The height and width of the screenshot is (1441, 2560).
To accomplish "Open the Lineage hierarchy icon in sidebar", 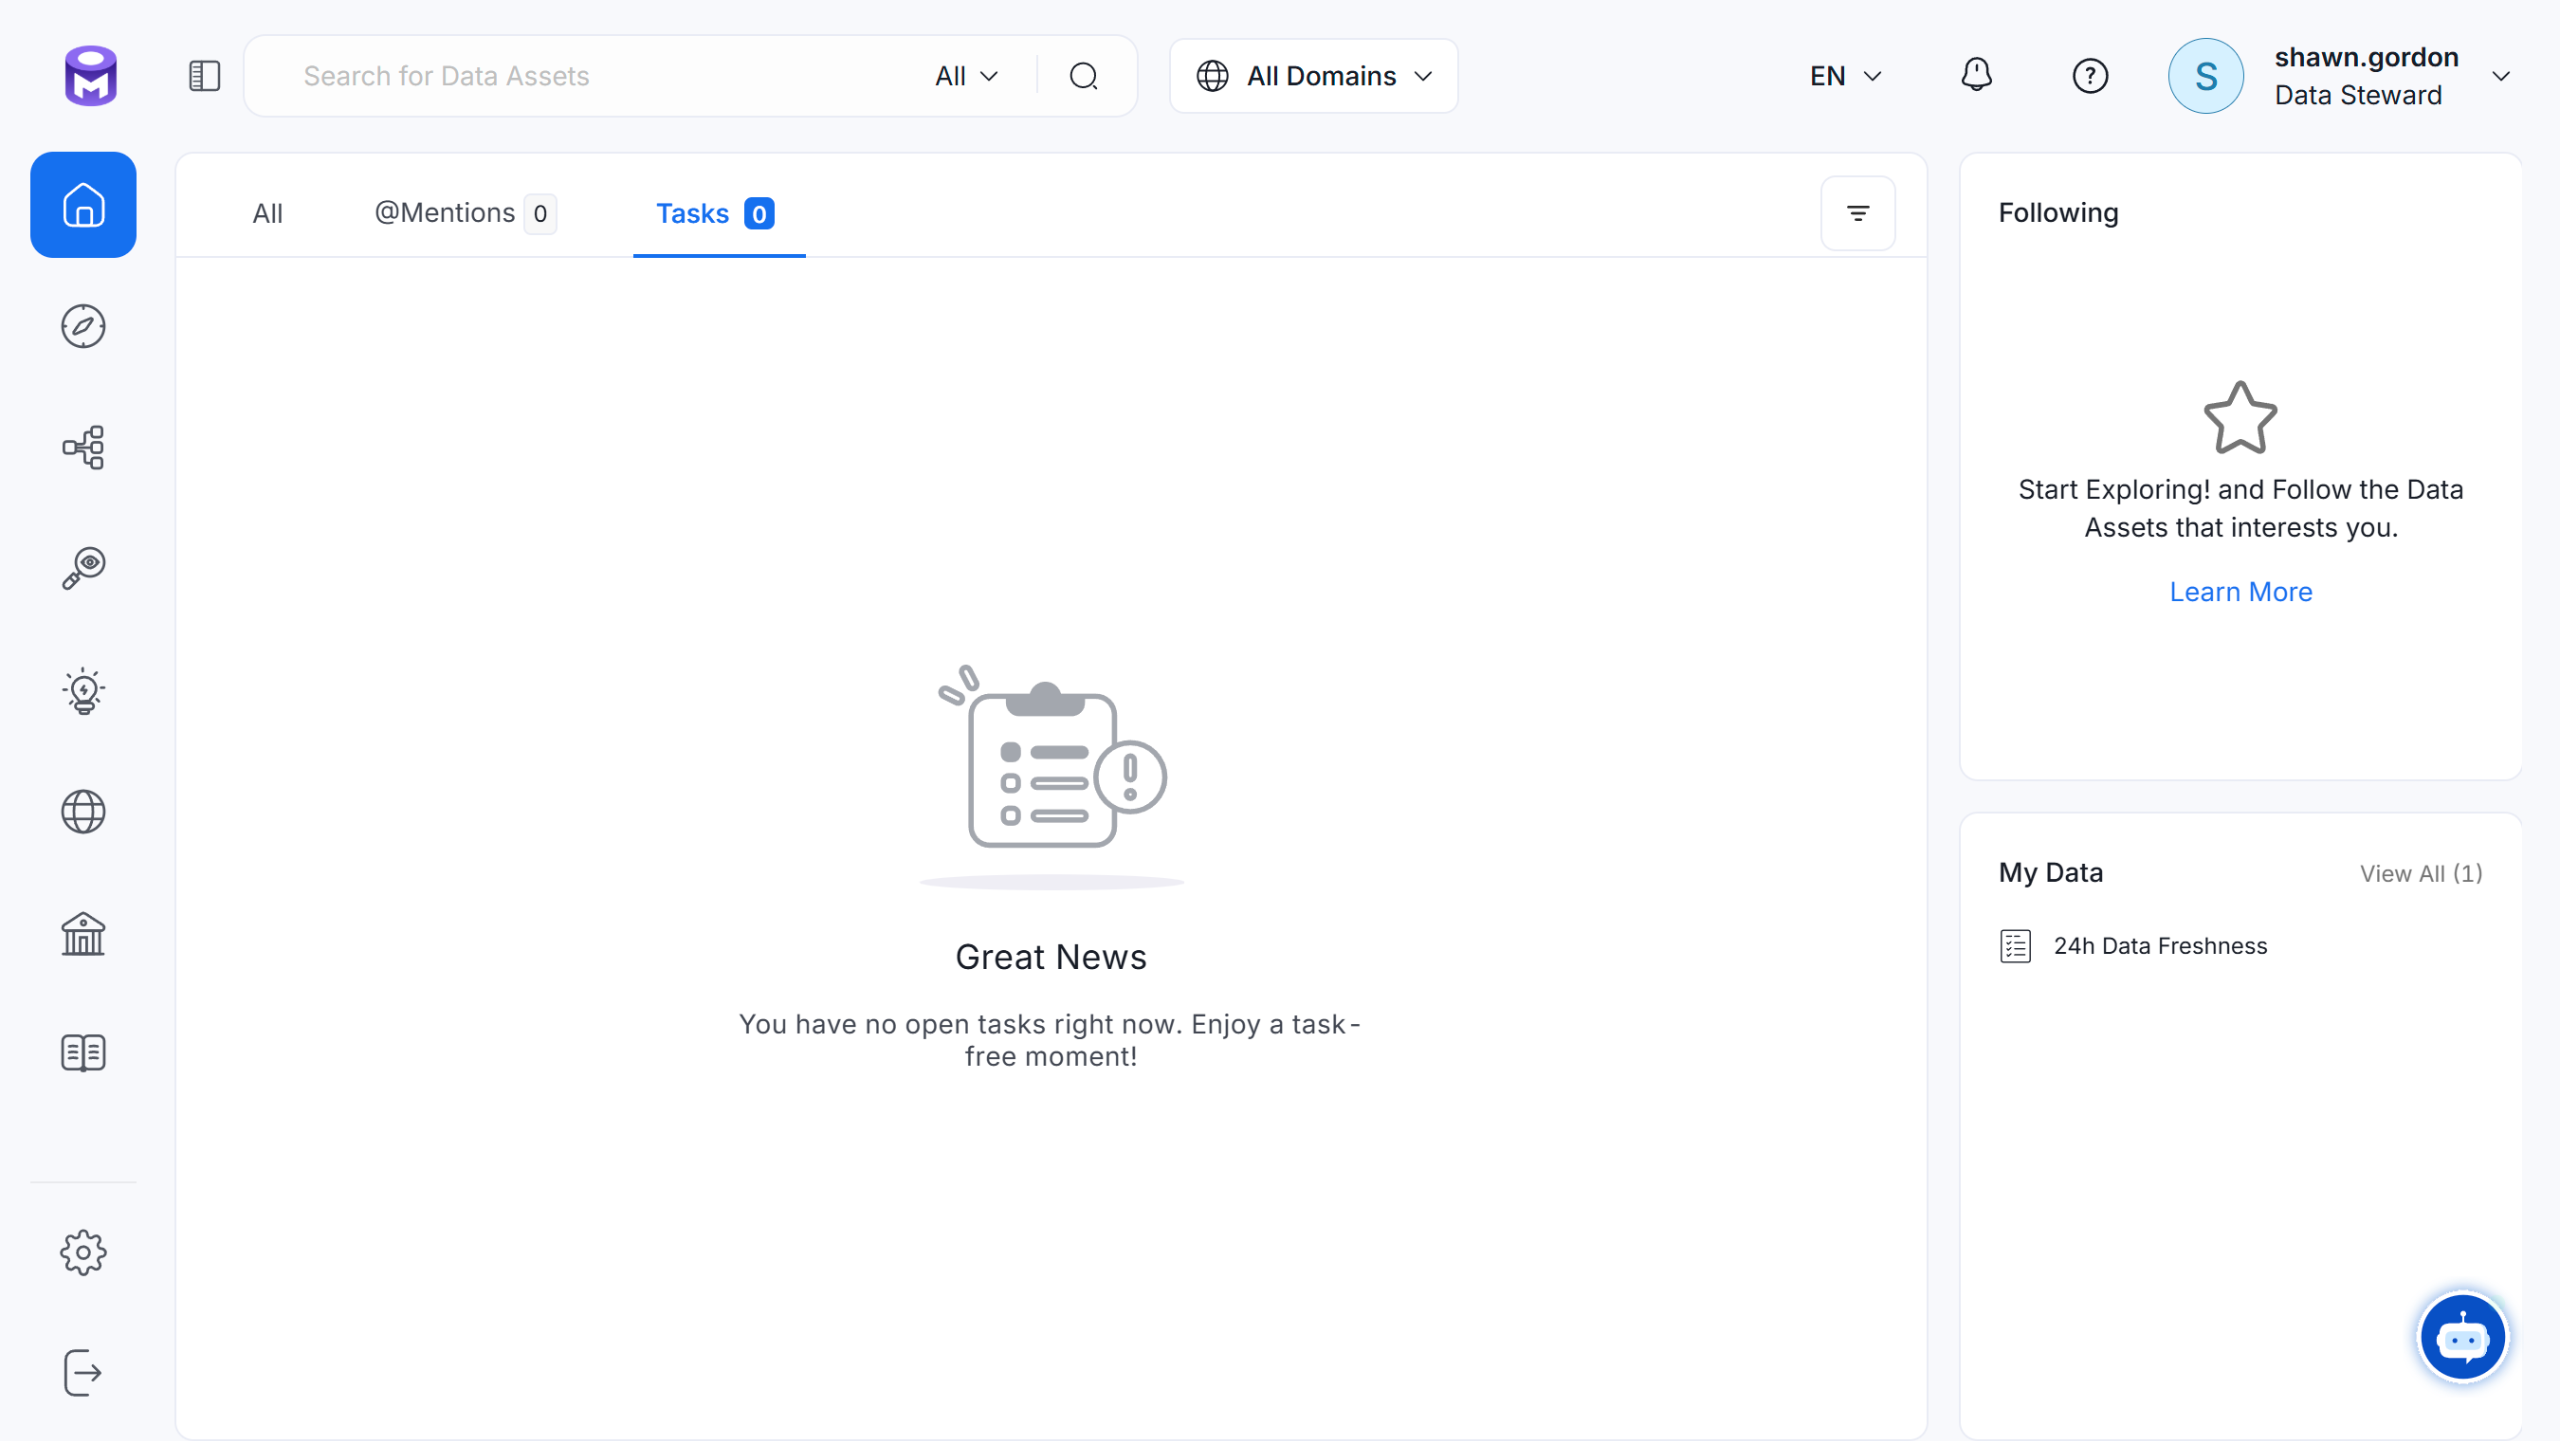I will pos(83,447).
